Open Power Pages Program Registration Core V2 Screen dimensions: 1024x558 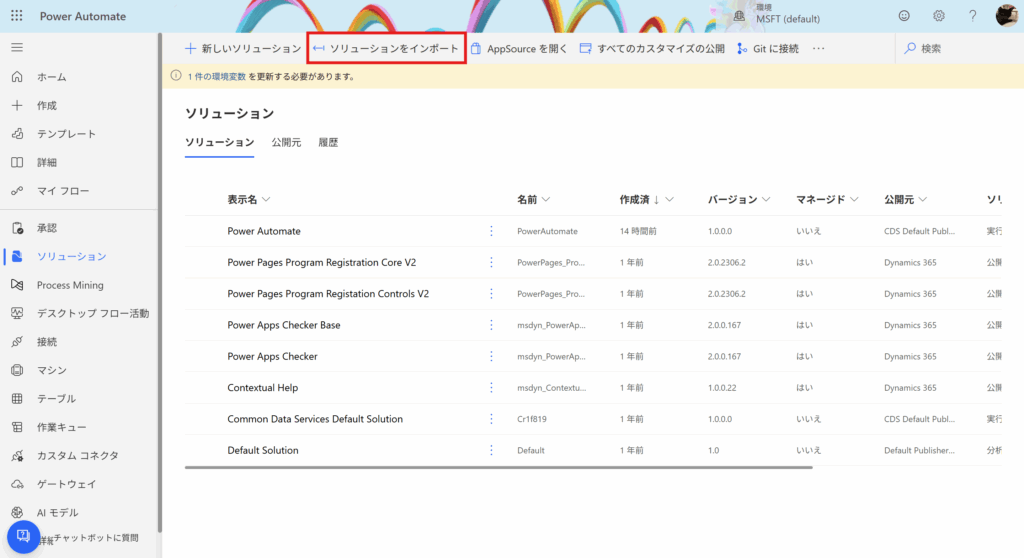point(321,263)
